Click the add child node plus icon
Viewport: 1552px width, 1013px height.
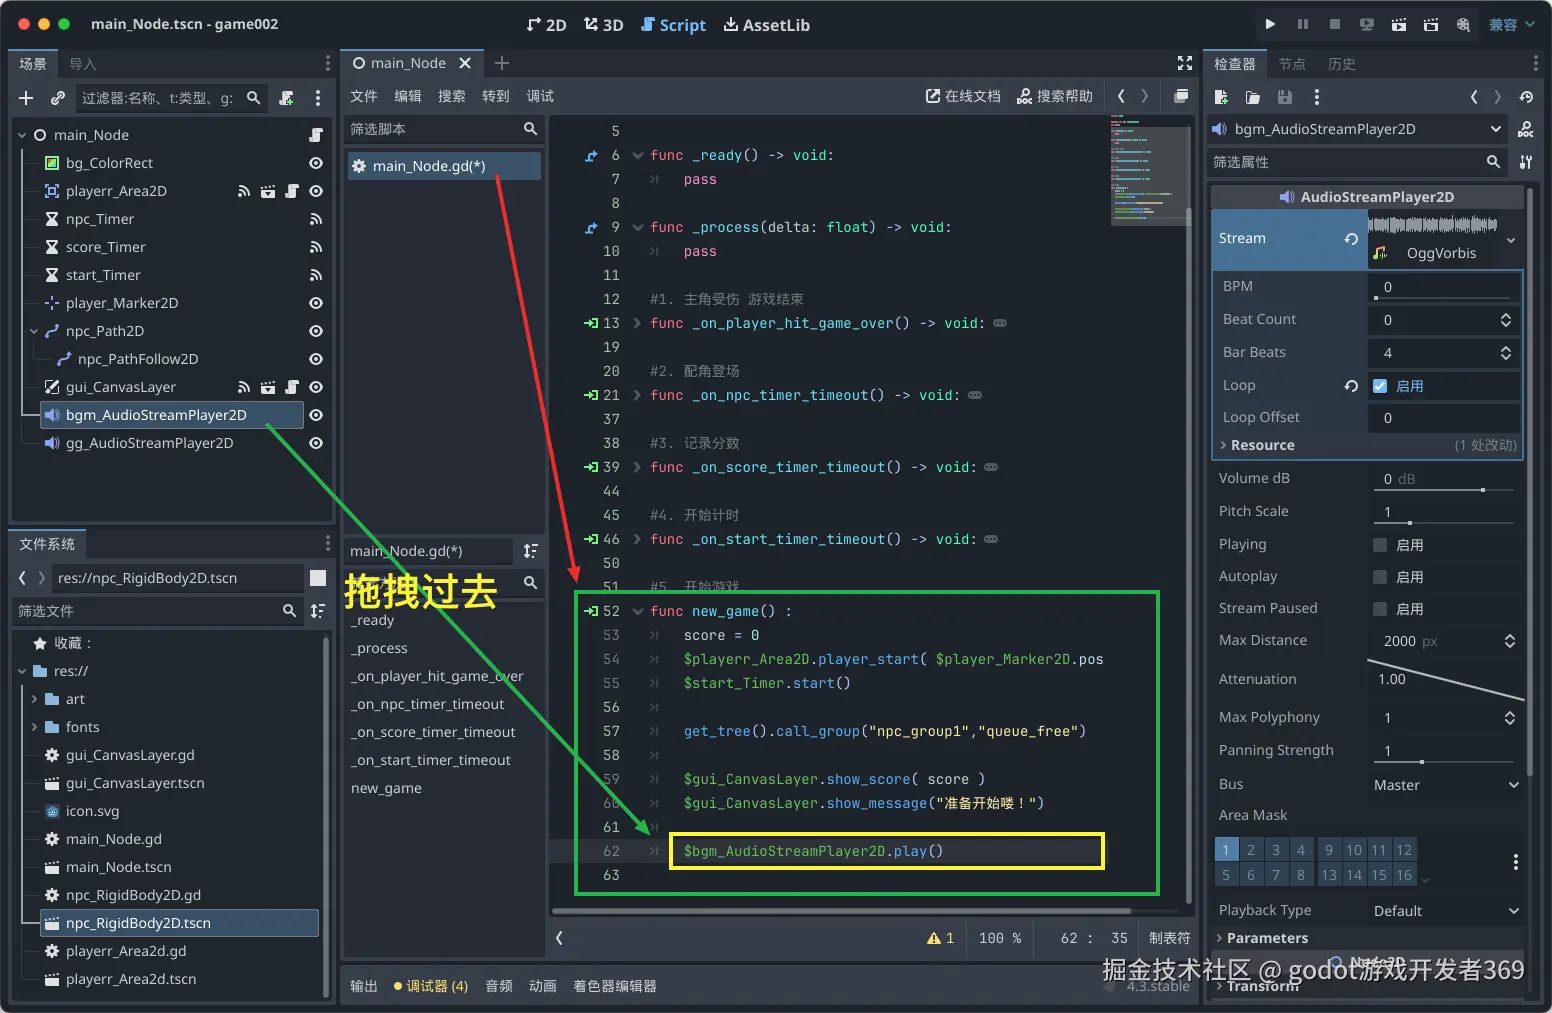coord(26,98)
